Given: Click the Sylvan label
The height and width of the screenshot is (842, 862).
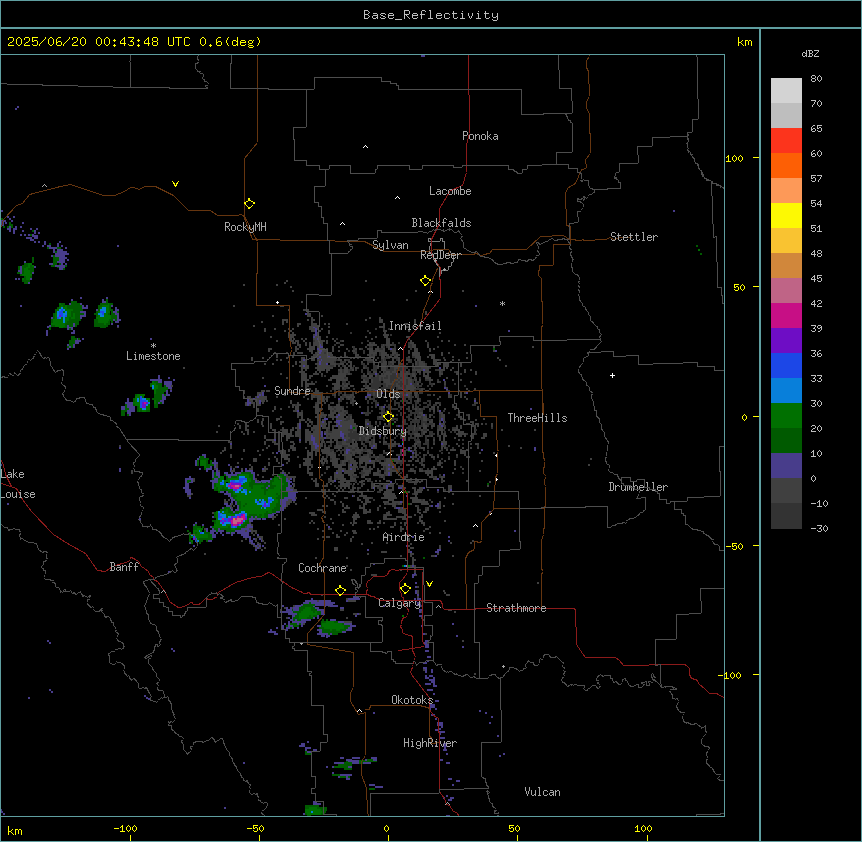Looking at the screenshot, I should [x=390, y=245].
